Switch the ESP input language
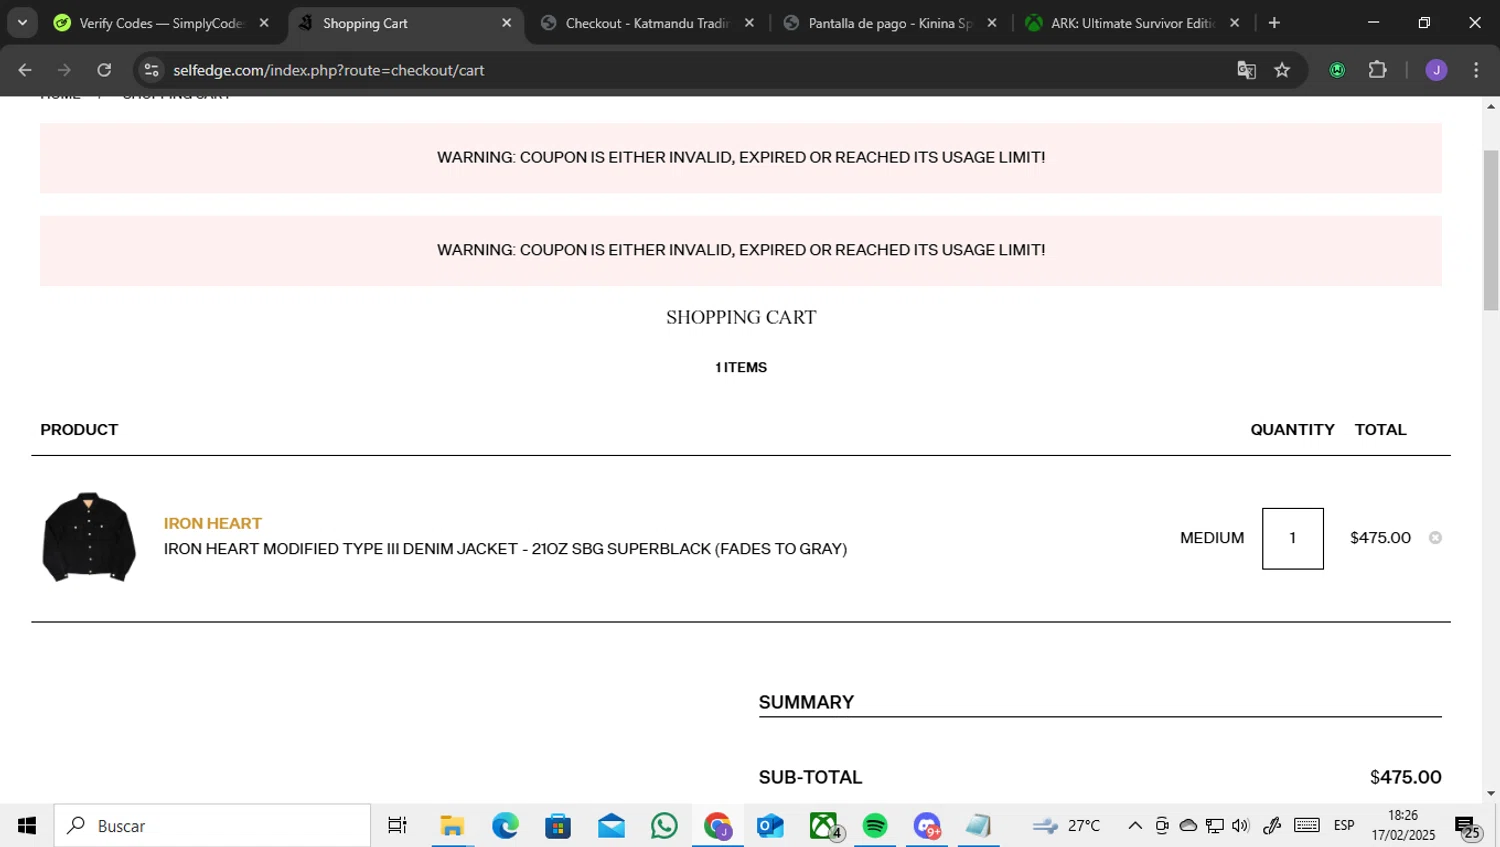This screenshot has height=847, width=1500. coord(1344,826)
